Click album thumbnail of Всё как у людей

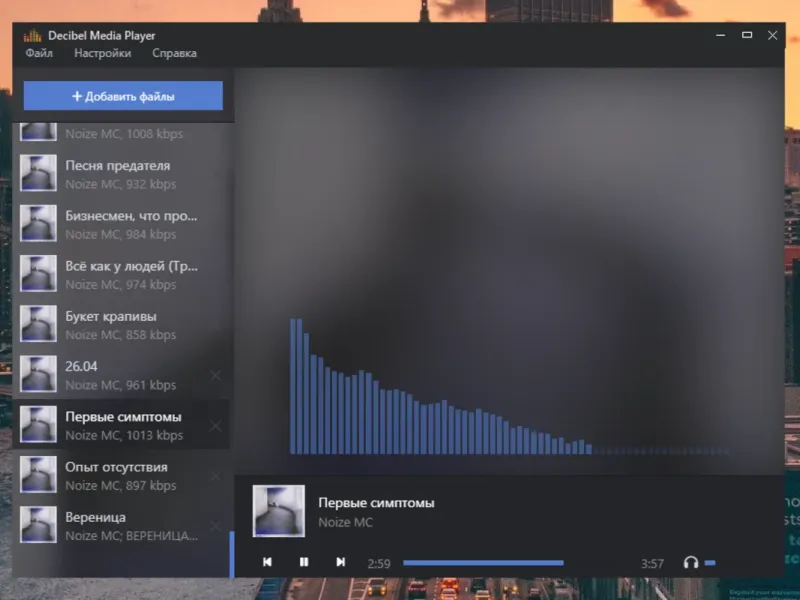click(38, 274)
